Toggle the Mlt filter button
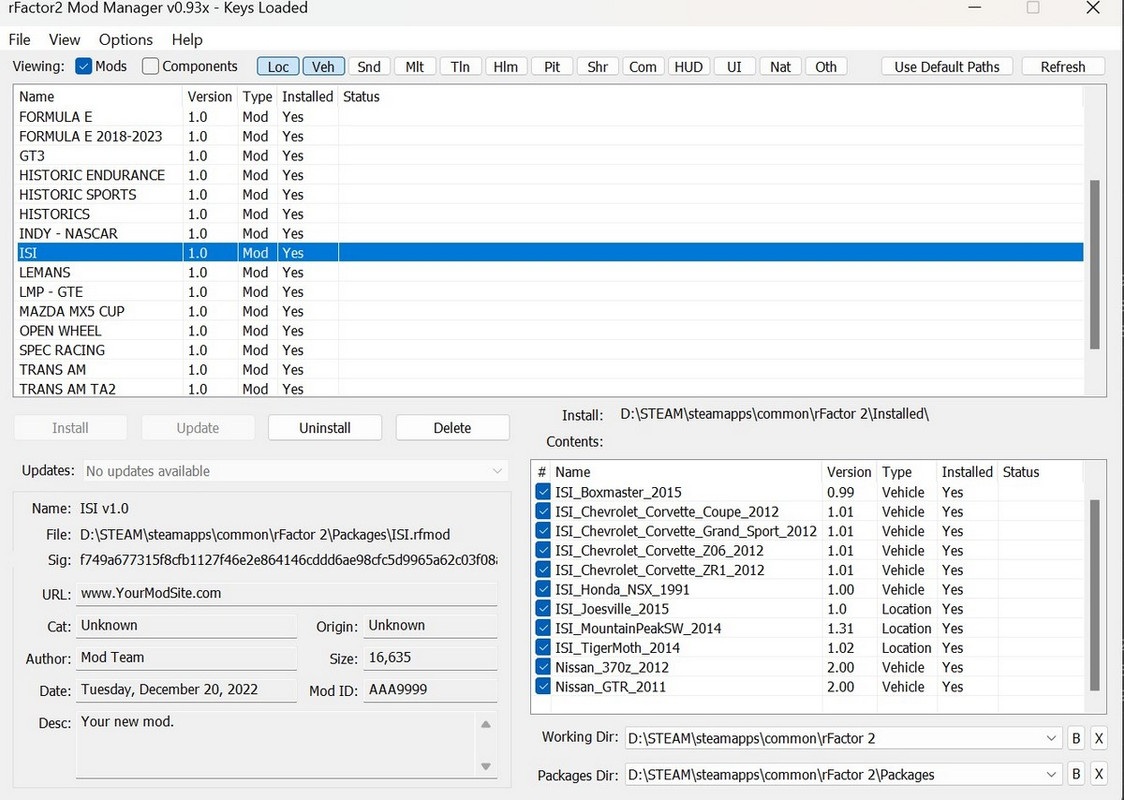Viewport: 1124px width, 800px height. coord(415,67)
